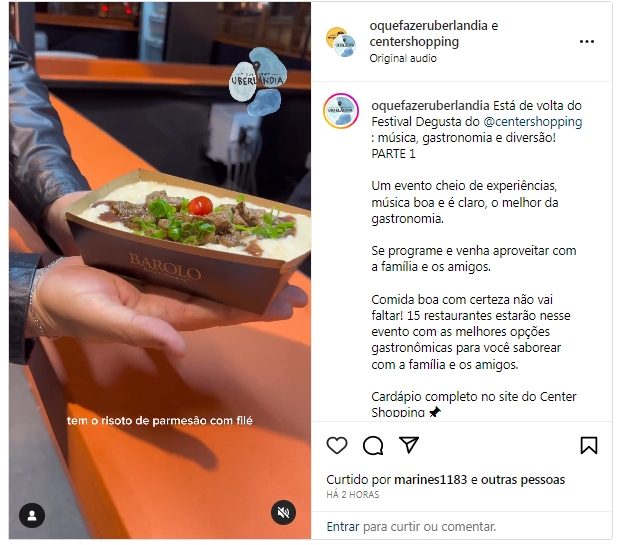Open oquefazeruberlandia profile from header
The width and height of the screenshot is (619, 545).
428,26
